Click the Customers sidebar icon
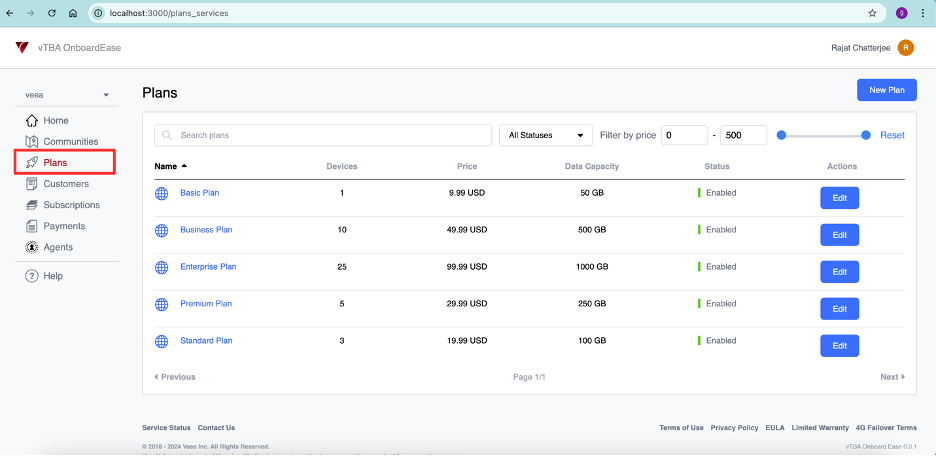The image size is (936, 456). coord(32,184)
